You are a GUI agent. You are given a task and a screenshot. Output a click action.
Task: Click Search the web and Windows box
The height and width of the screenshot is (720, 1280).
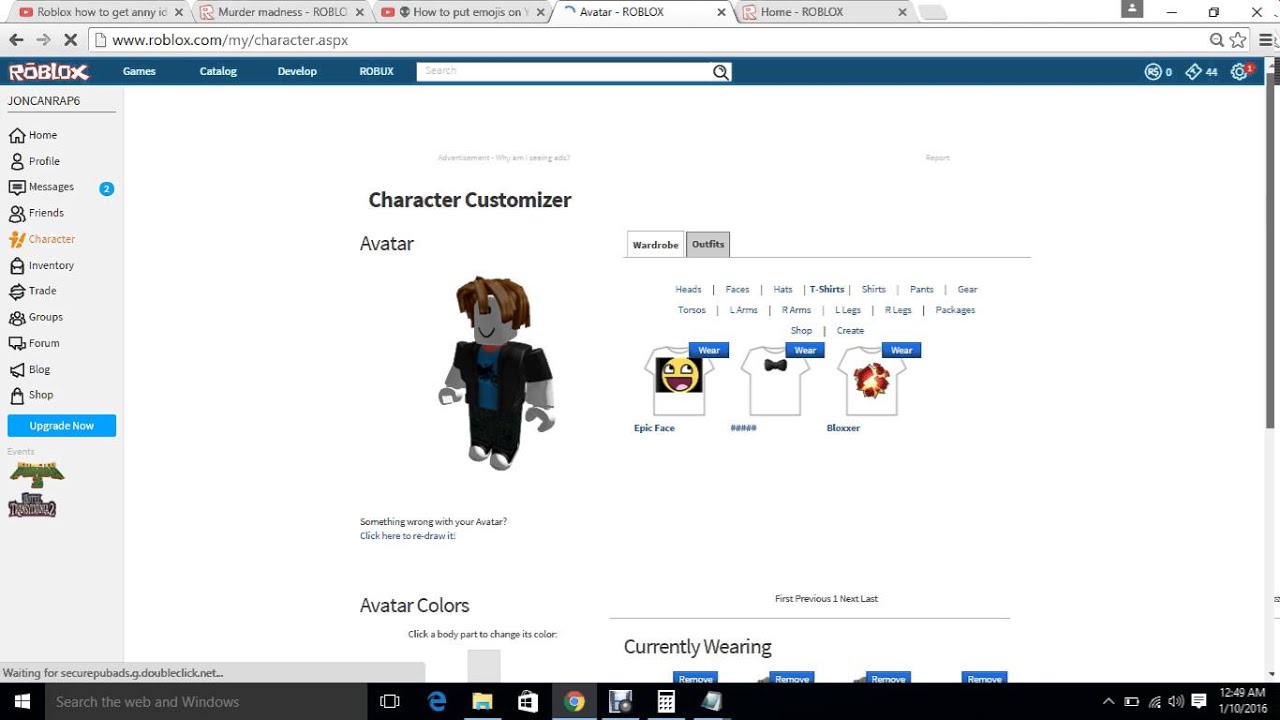pyautogui.click(x=205, y=702)
